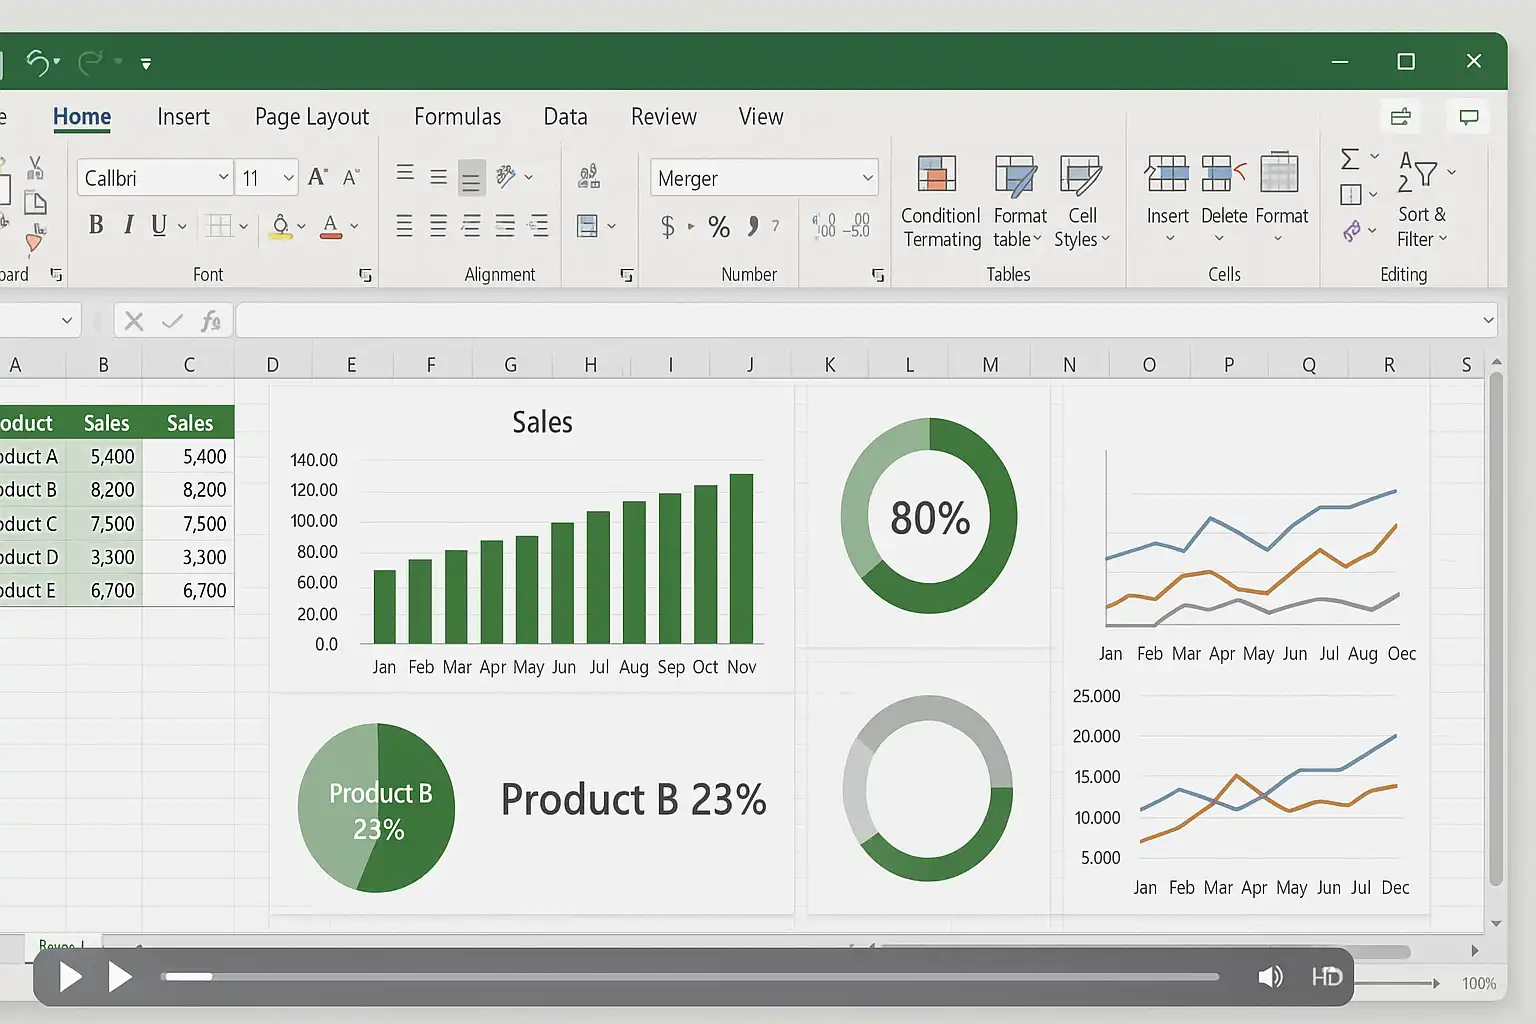Expand the font size dropdown

point(288,178)
